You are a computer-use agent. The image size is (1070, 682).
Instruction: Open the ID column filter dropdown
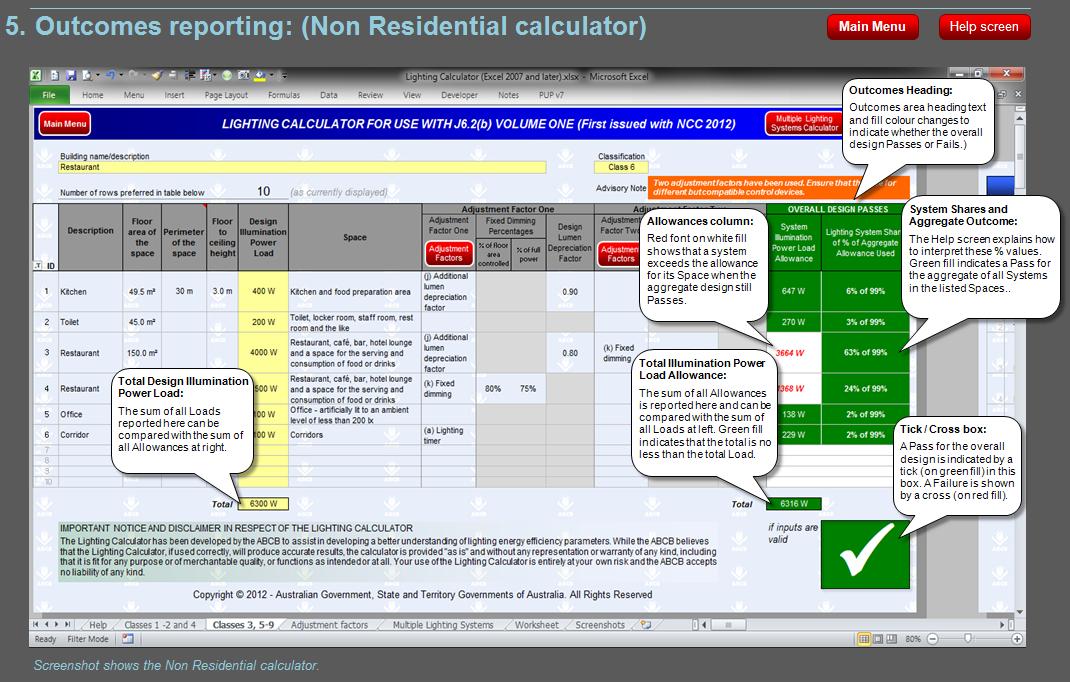pos(37,265)
